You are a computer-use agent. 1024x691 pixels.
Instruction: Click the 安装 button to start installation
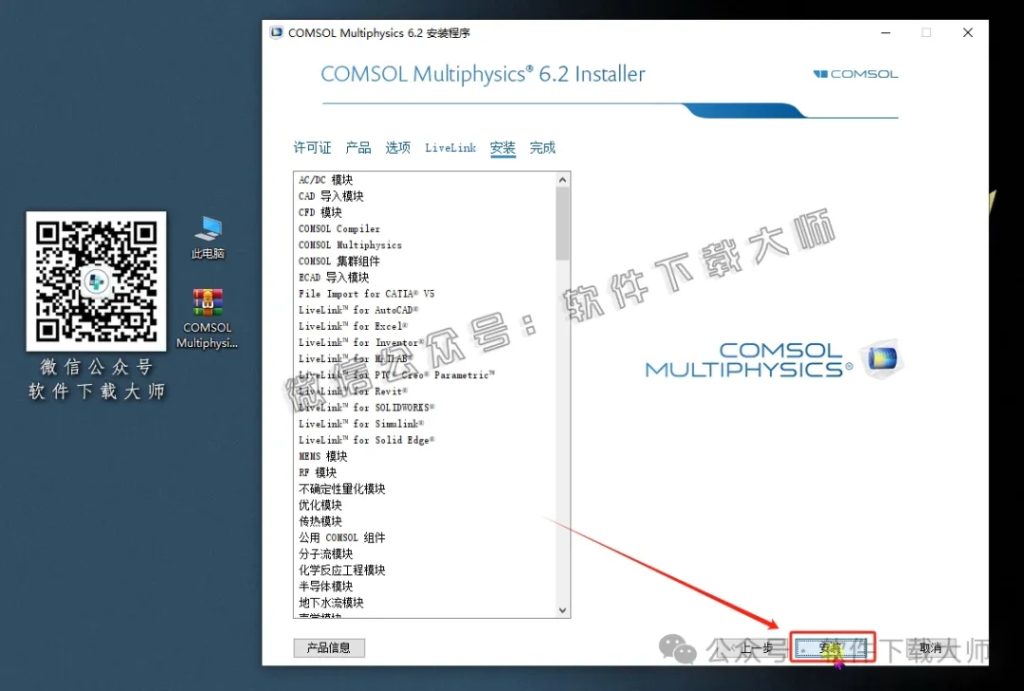833,648
